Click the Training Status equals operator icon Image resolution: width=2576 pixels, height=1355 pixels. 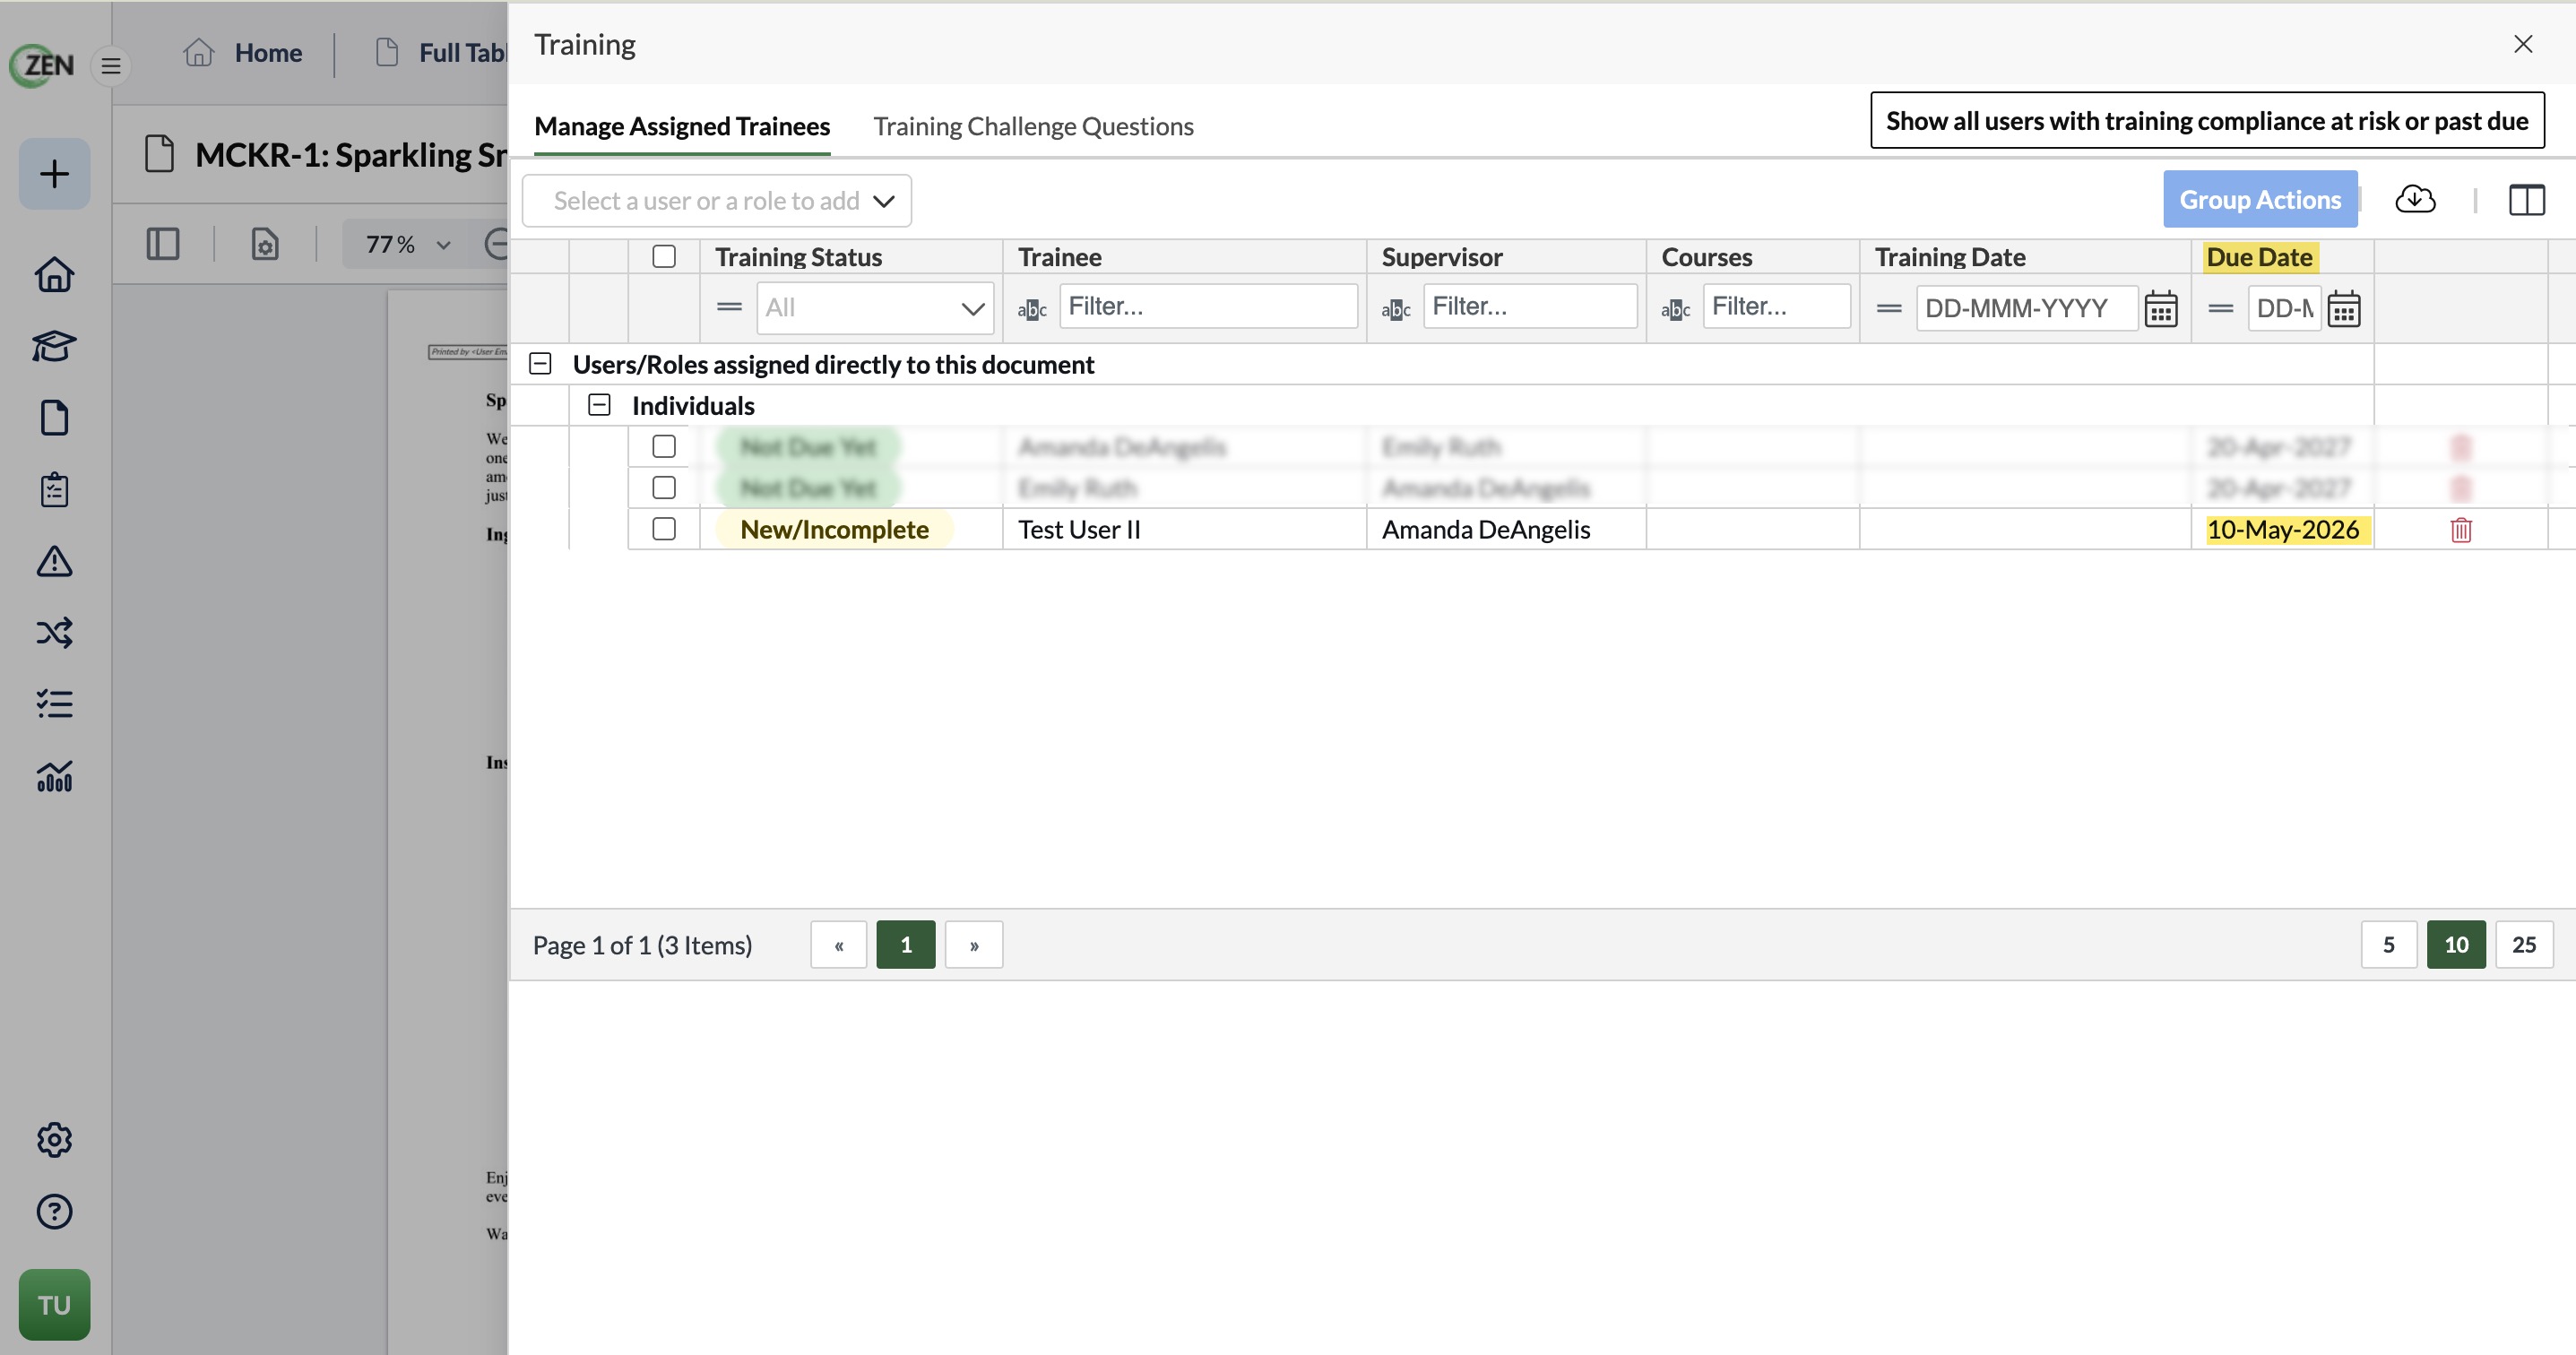[730, 307]
